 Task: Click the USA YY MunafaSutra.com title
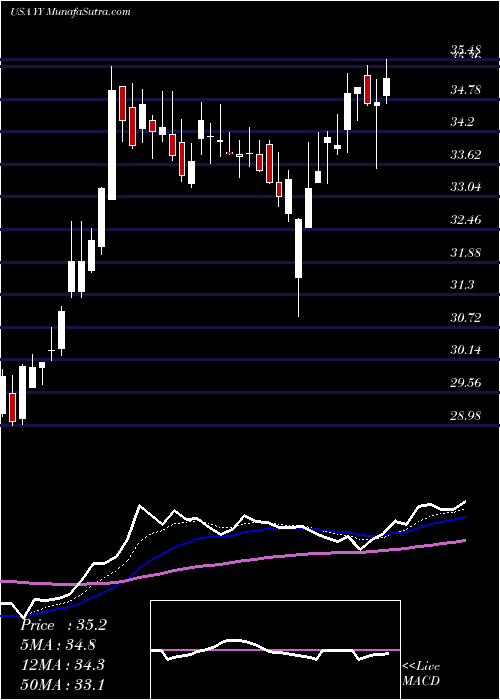(x=70, y=12)
